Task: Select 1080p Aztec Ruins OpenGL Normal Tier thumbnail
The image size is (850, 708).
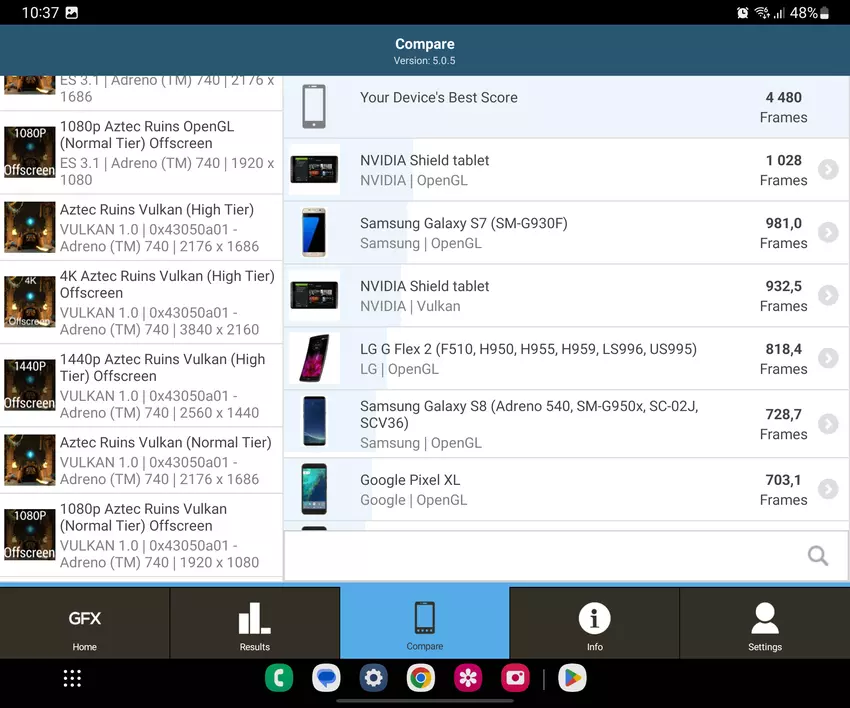Action: point(30,152)
